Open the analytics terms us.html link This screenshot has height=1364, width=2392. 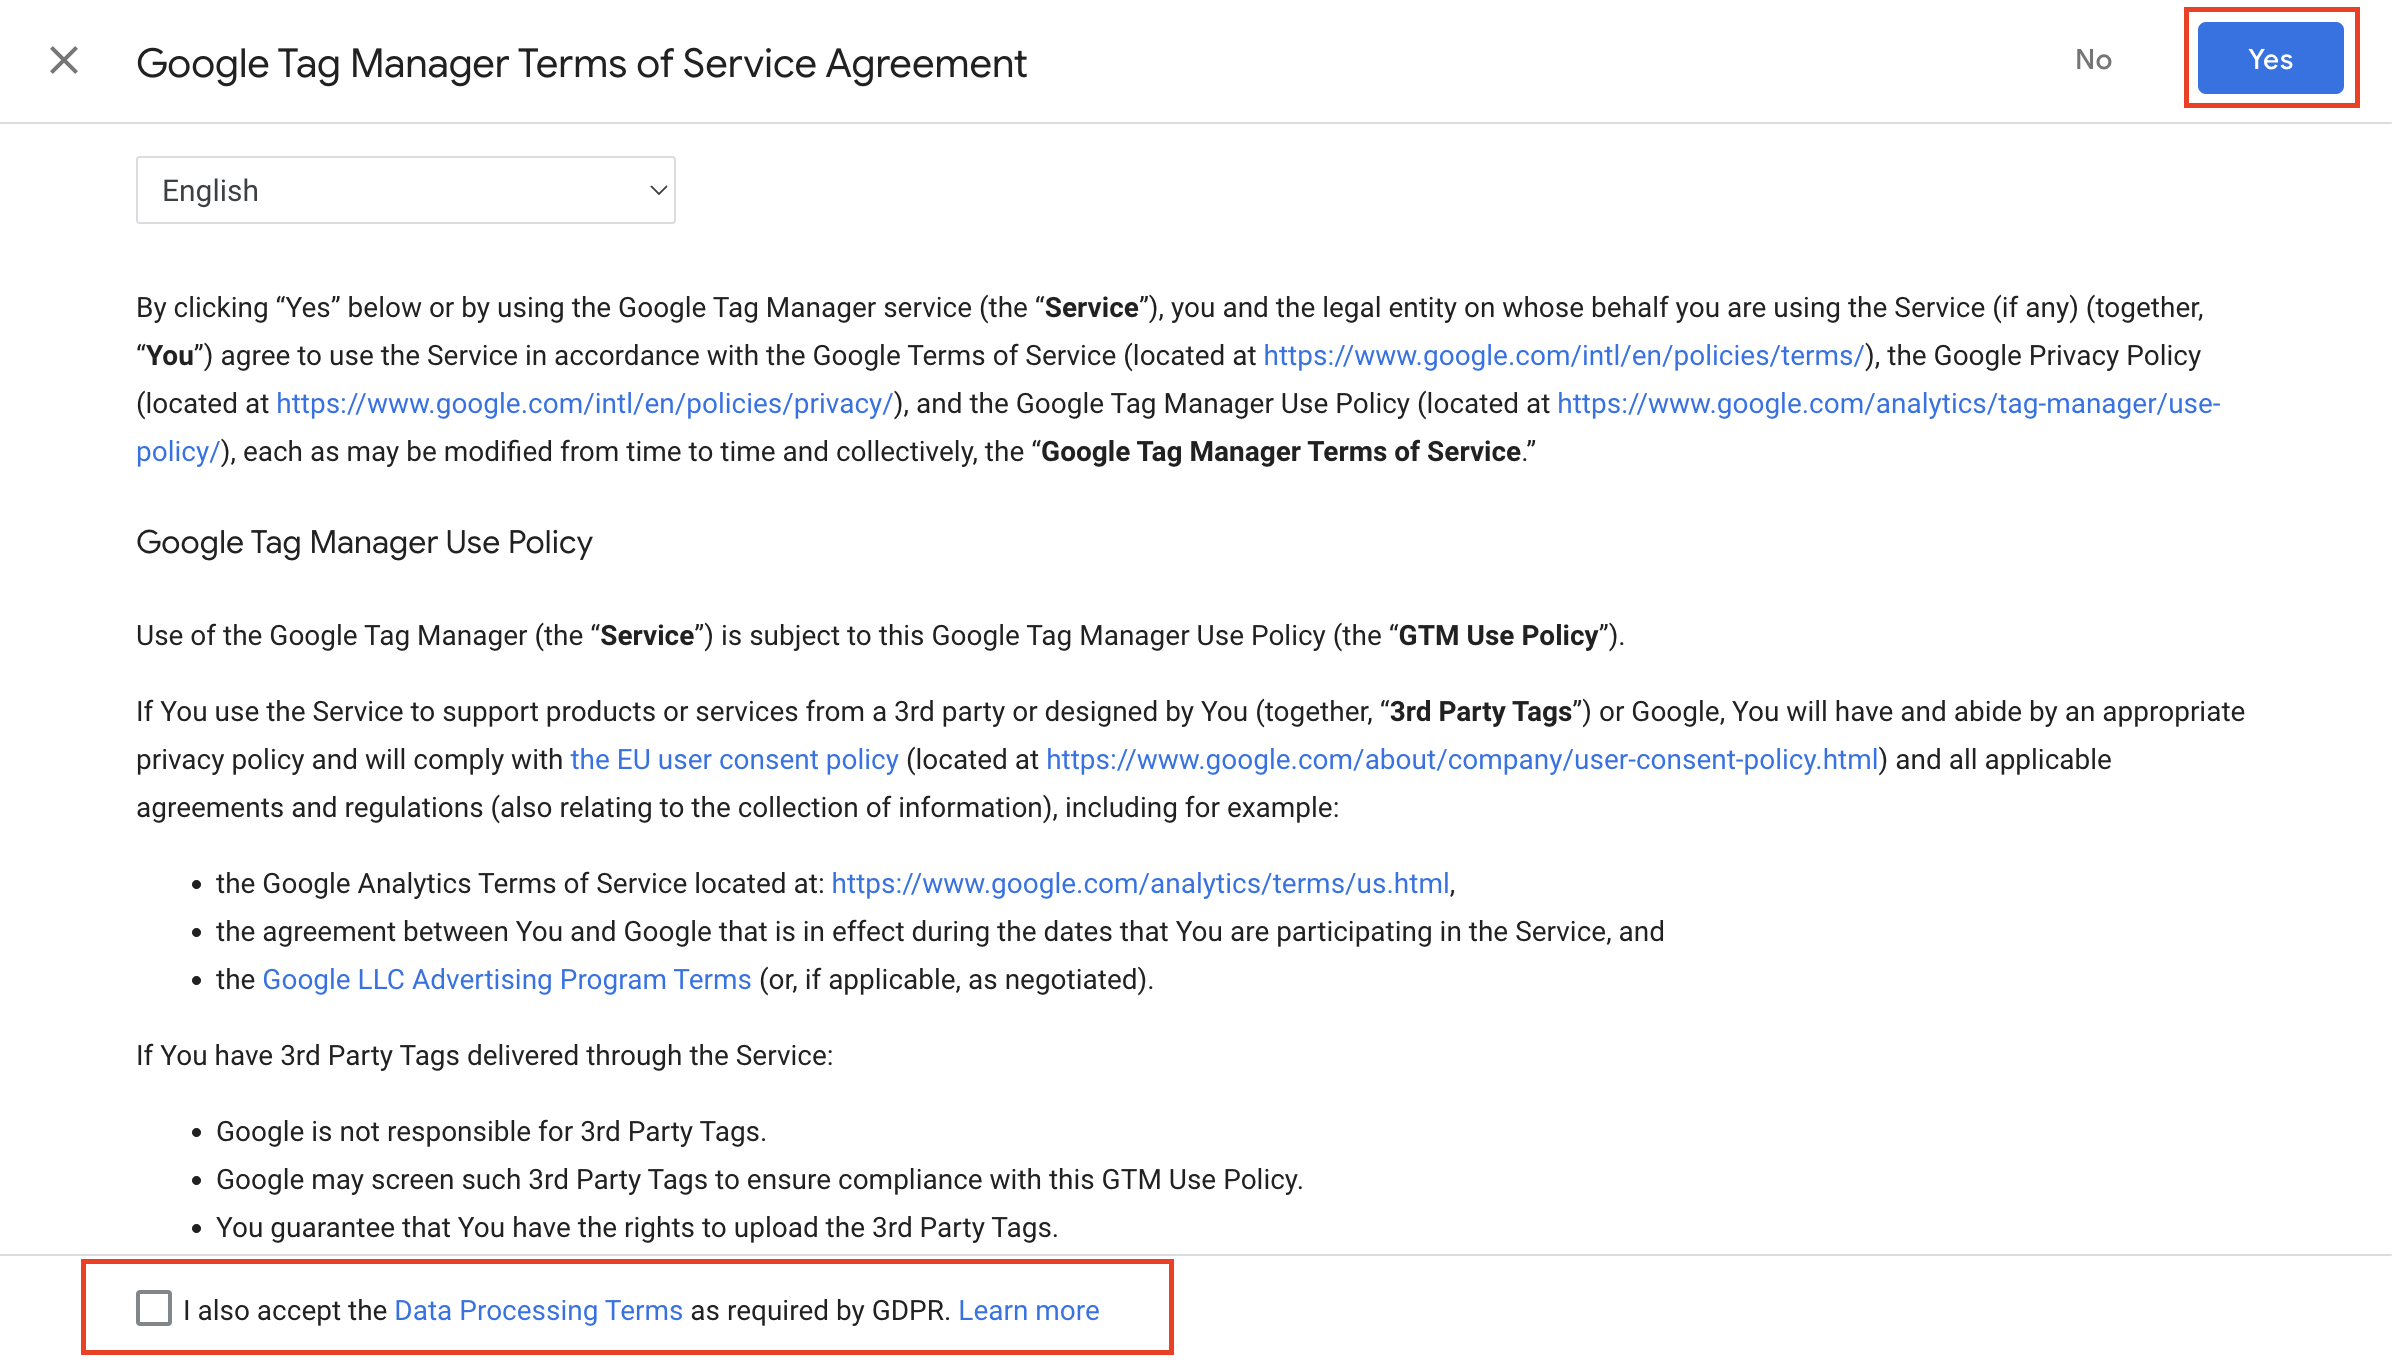(1140, 884)
